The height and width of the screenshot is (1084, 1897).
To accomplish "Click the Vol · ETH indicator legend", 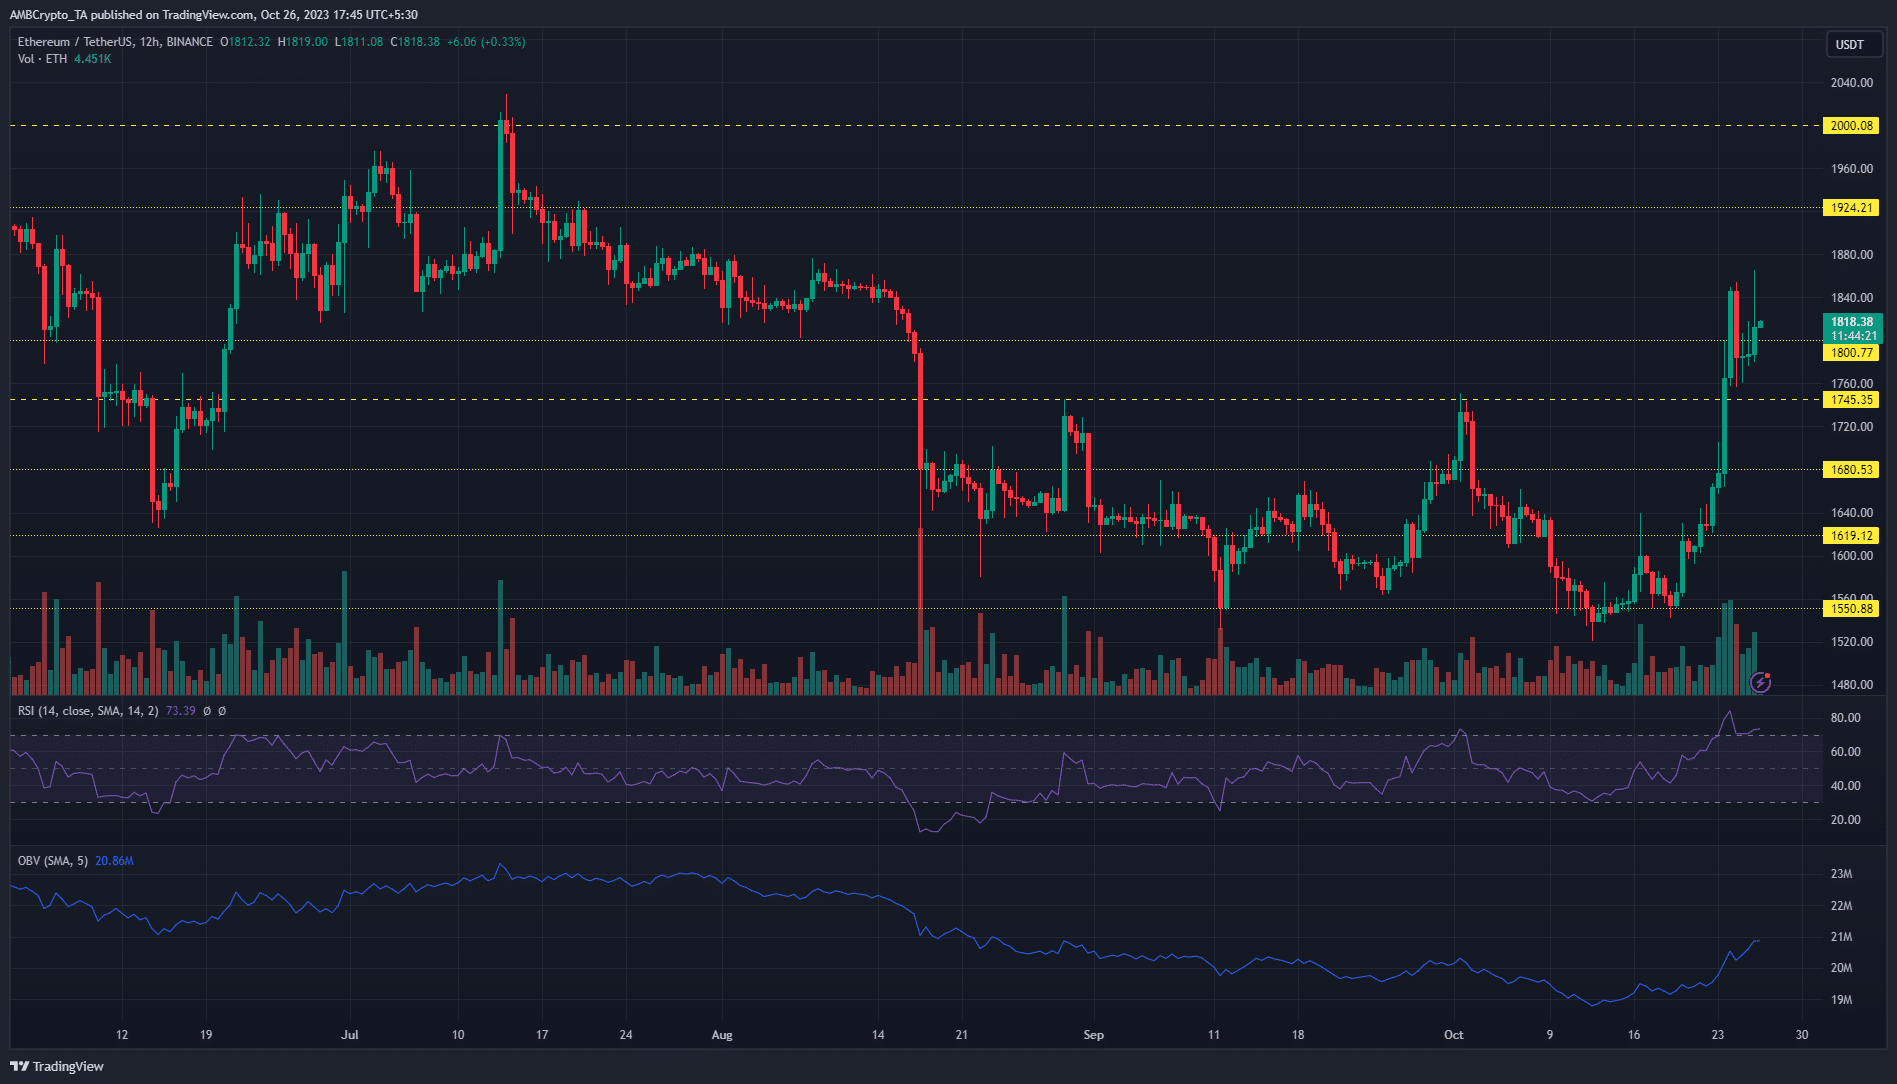I will (x=42, y=59).
